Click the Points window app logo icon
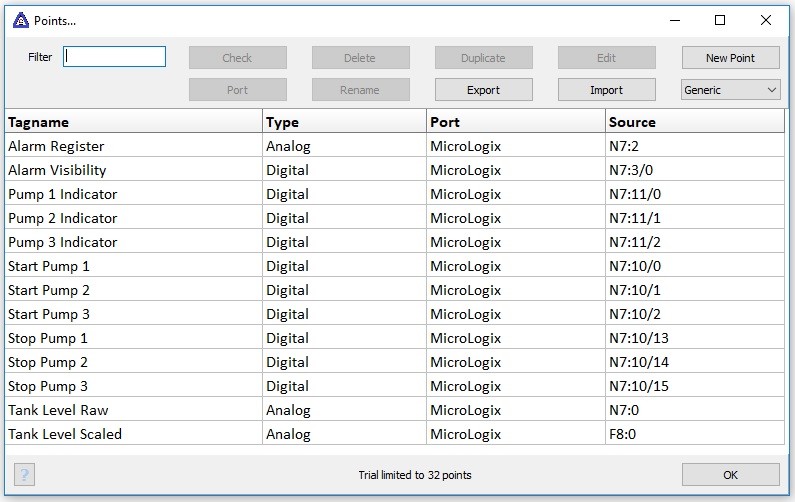 pos(21,20)
